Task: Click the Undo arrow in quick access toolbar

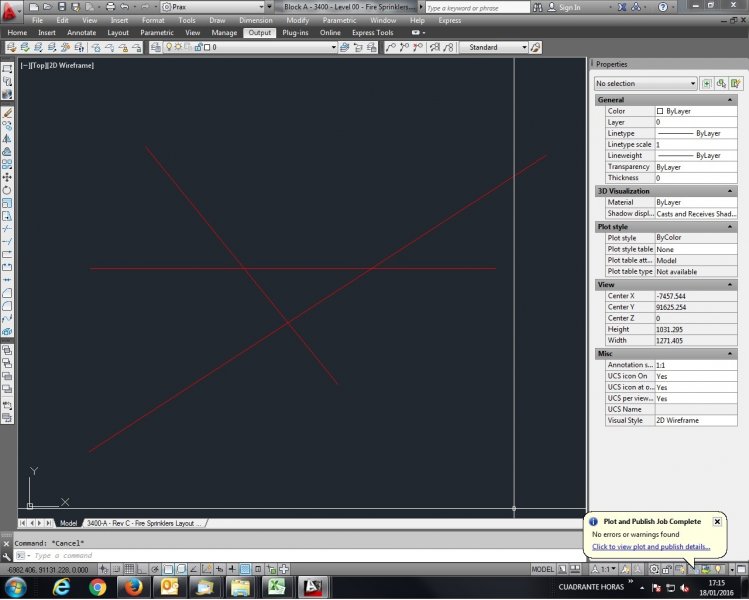Action: (x=125, y=7)
